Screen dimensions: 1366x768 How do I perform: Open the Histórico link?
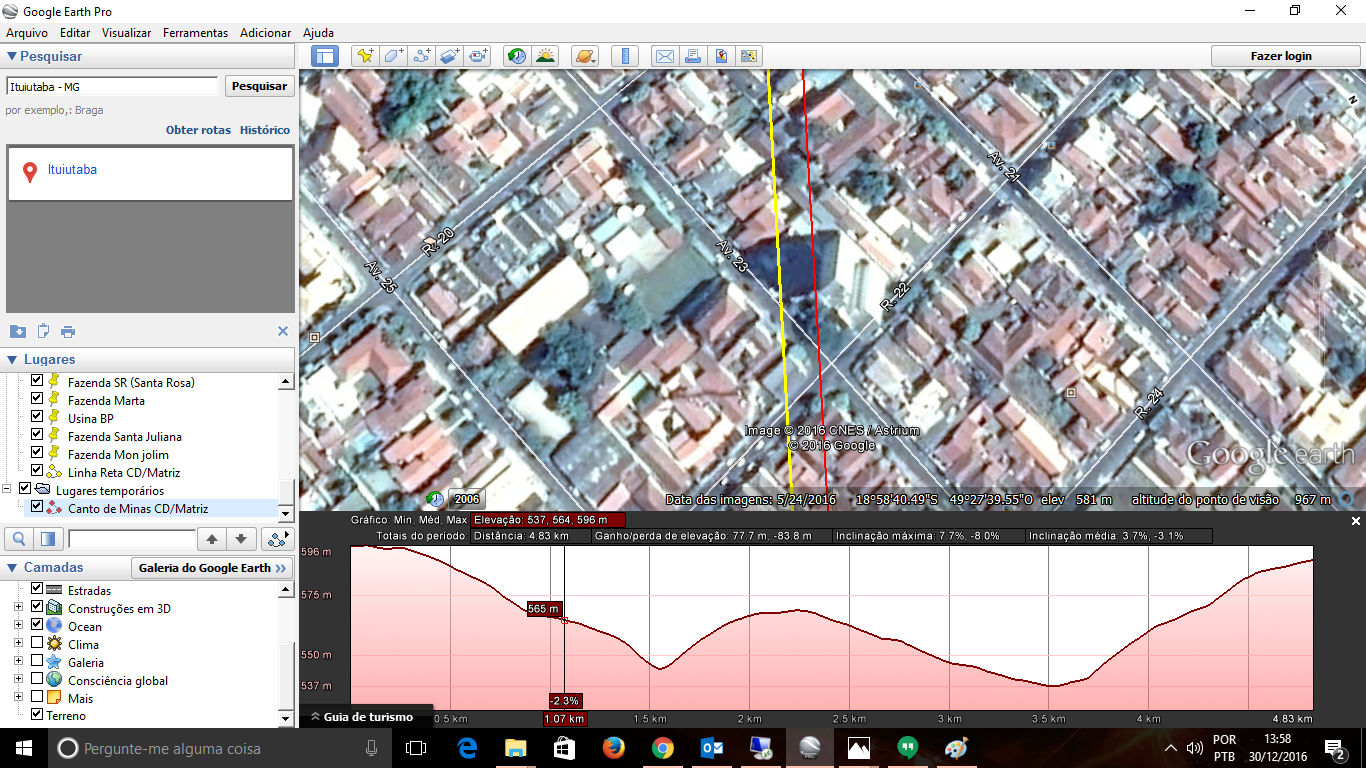pos(265,130)
